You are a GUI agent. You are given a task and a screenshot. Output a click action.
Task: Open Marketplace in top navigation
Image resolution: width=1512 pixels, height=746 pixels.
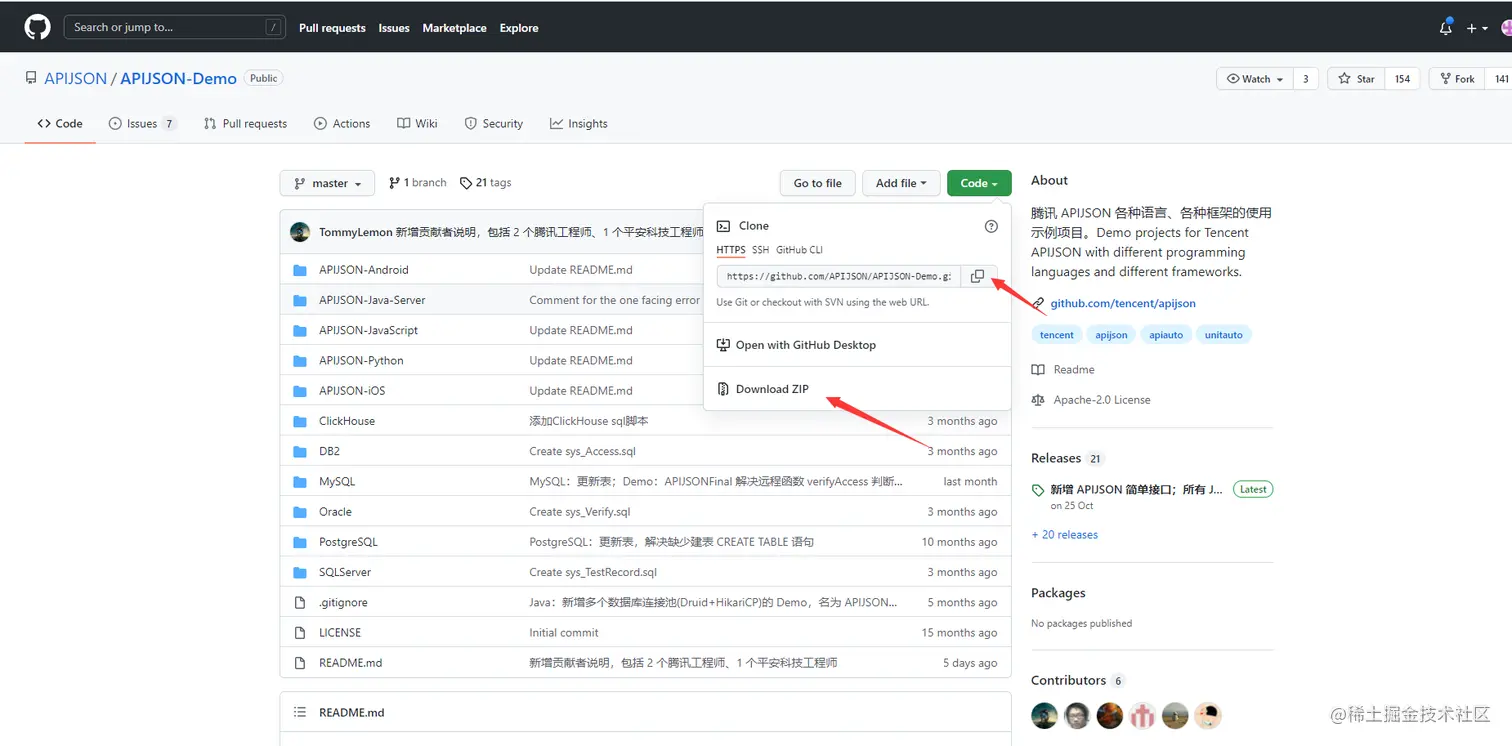coord(454,28)
